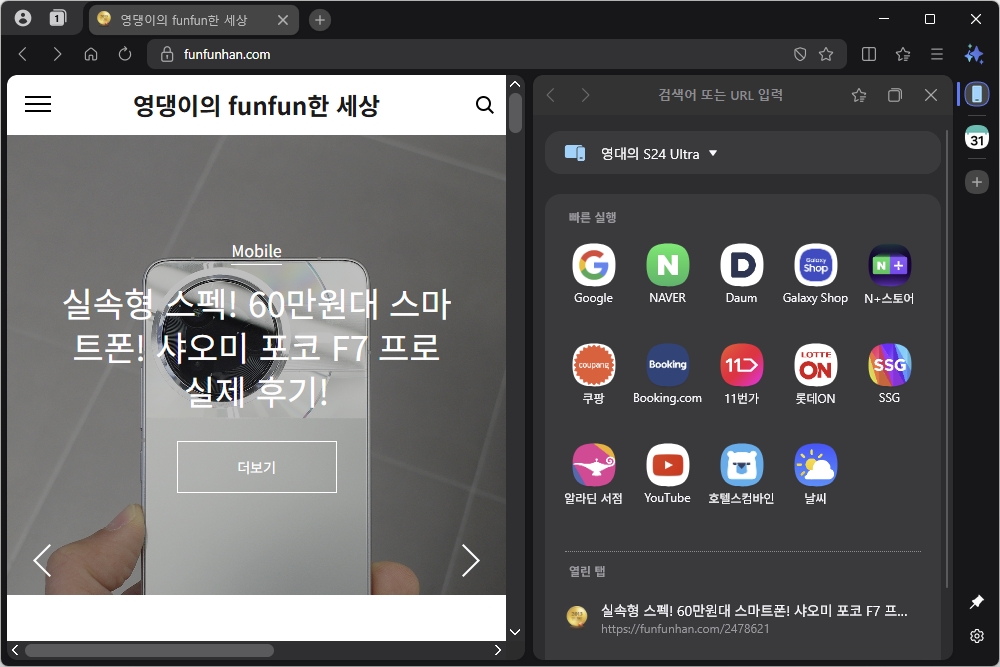
Task: Click the horizontal scrollbar right arrow
Action: tap(497, 650)
